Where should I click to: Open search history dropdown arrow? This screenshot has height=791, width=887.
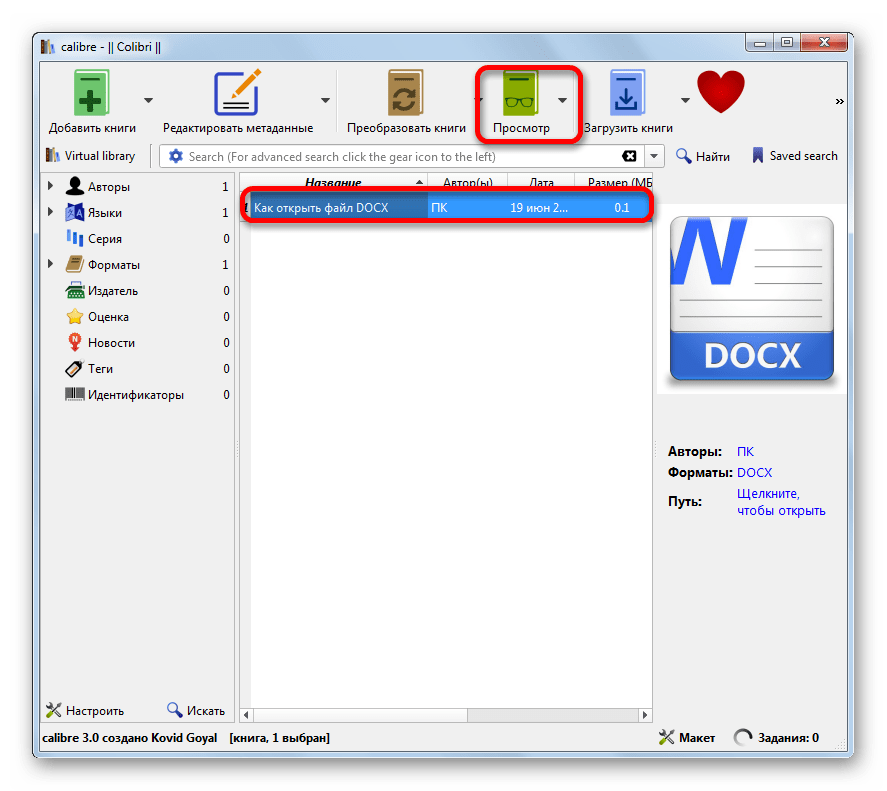[654, 156]
